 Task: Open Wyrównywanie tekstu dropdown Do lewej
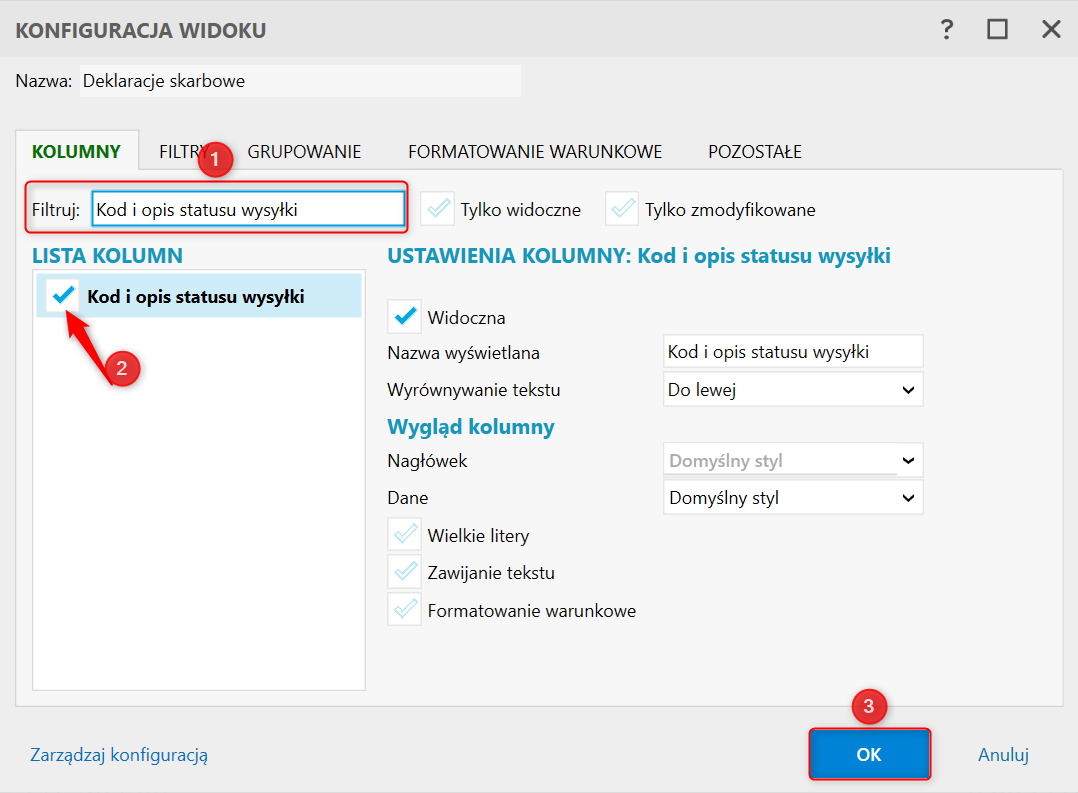click(x=793, y=390)
